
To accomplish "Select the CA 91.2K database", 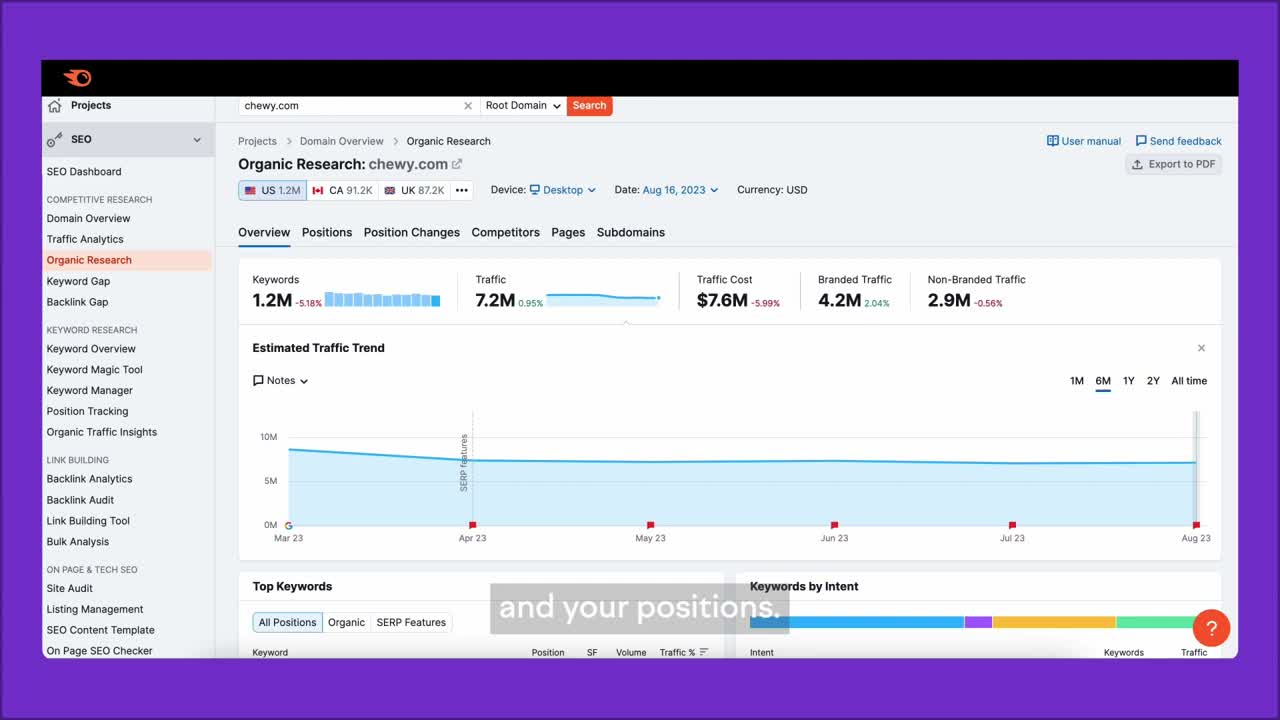I will tap(342, 190).
